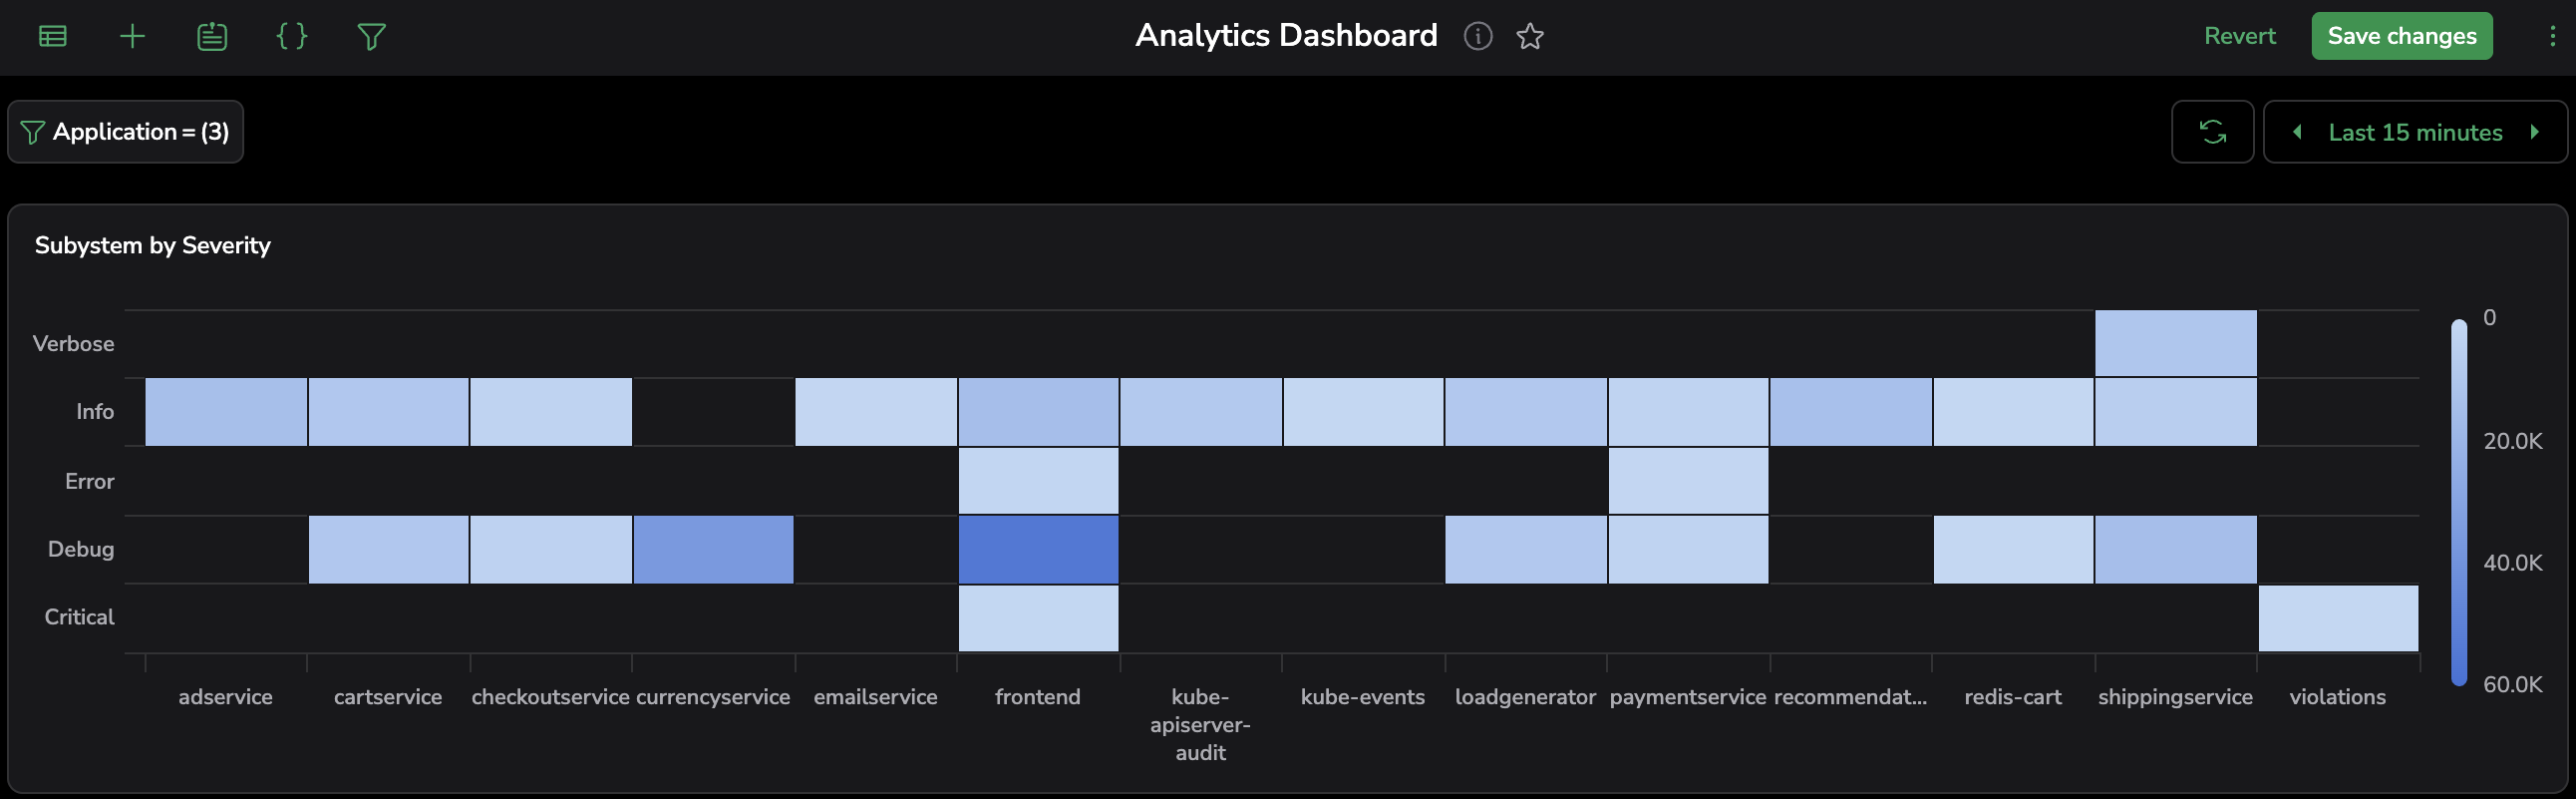2576x799 pixels.
Task: Show dashboard info via info icon
Action: pyautogui.click(x=1477, y=37)
